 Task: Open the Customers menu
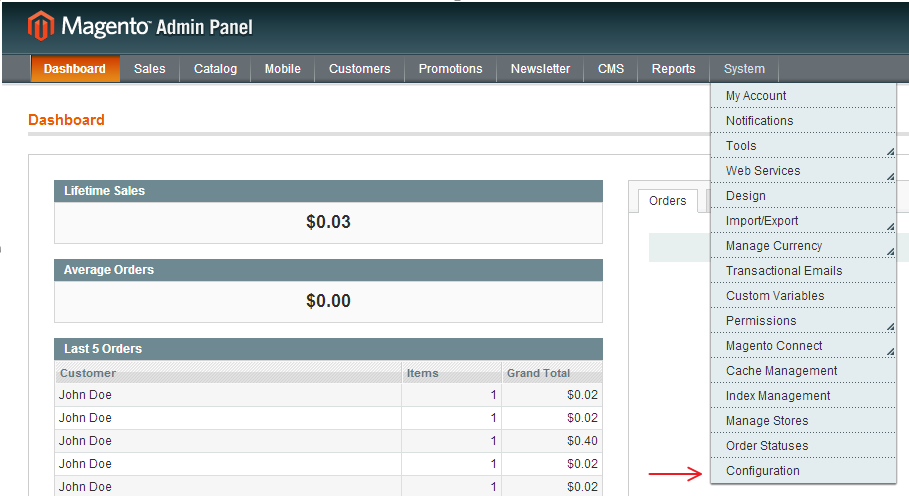tap(359, 68)
